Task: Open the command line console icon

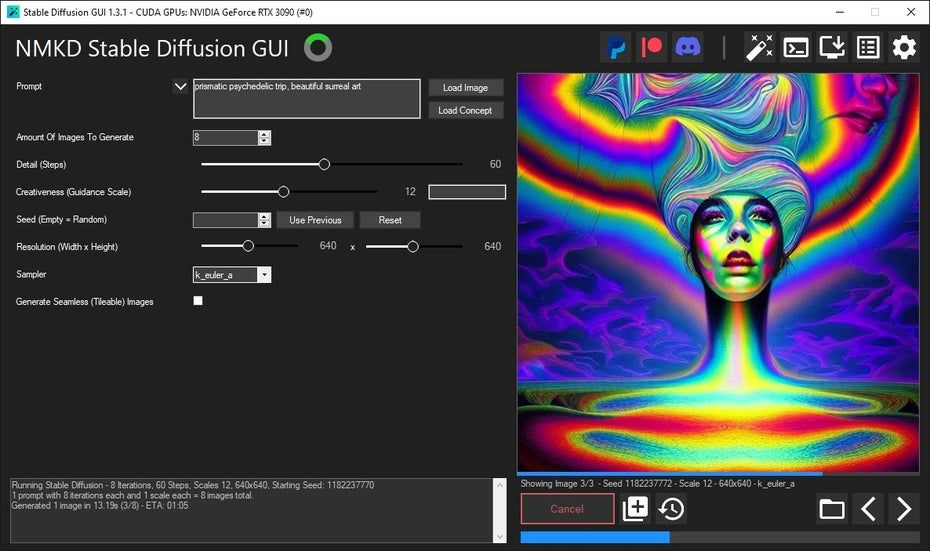Action: (x=796, y=47)
